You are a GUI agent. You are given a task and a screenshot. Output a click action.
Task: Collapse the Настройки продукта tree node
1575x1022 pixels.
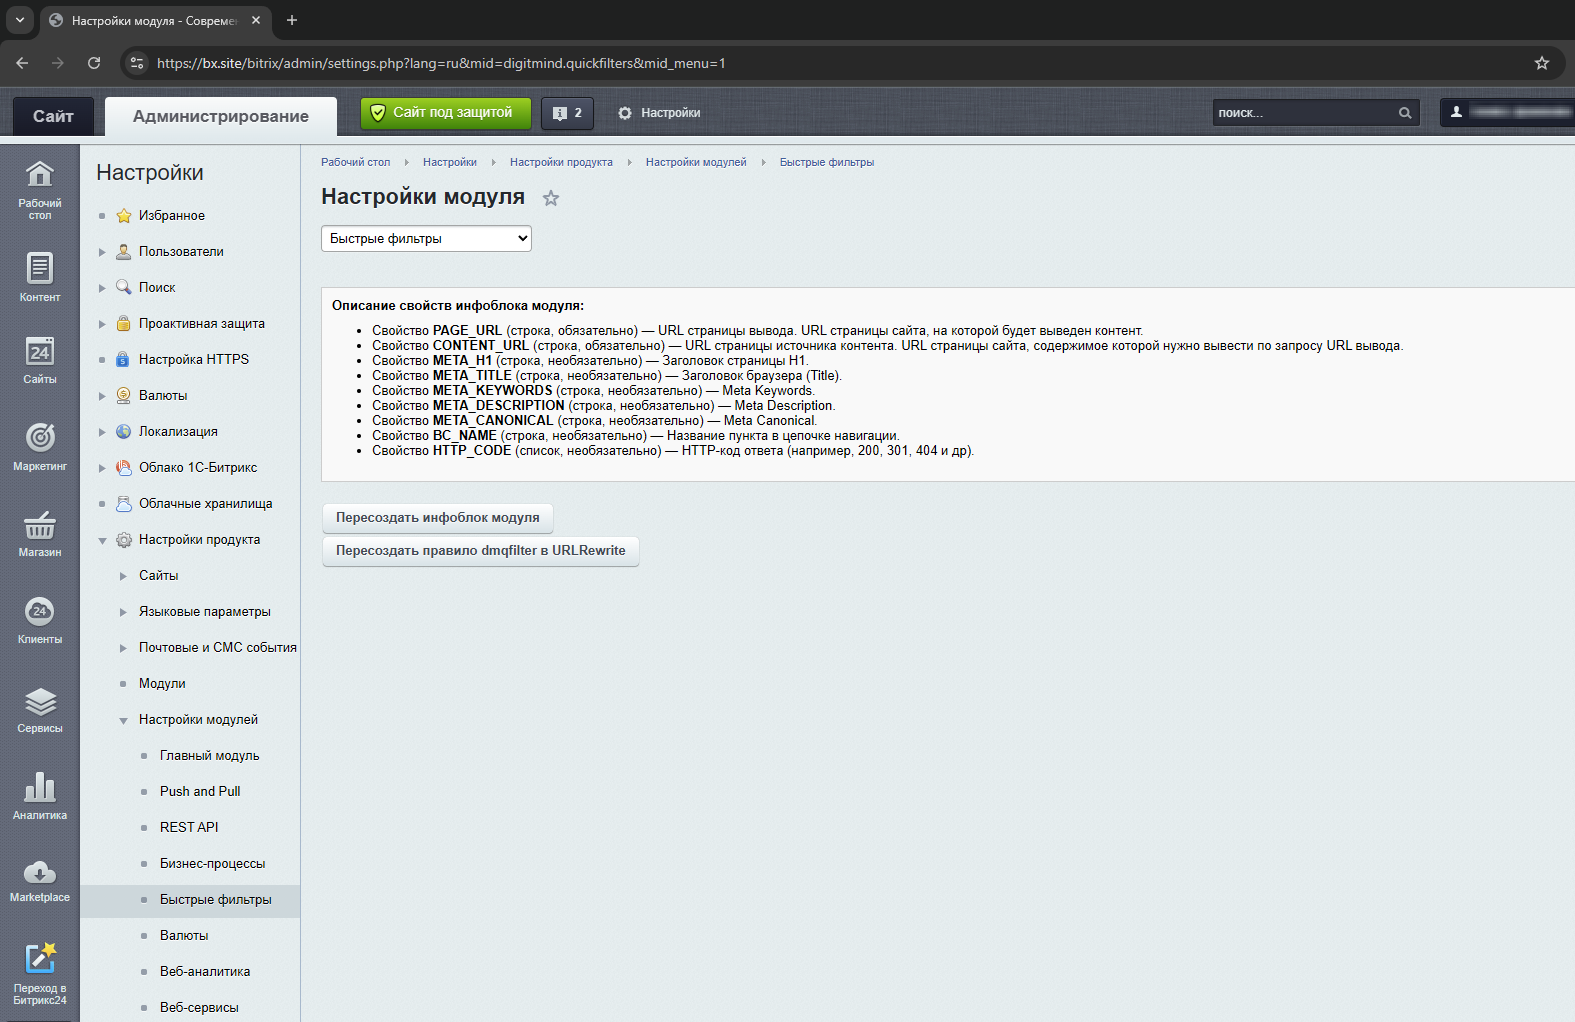(x=102, y=540)
